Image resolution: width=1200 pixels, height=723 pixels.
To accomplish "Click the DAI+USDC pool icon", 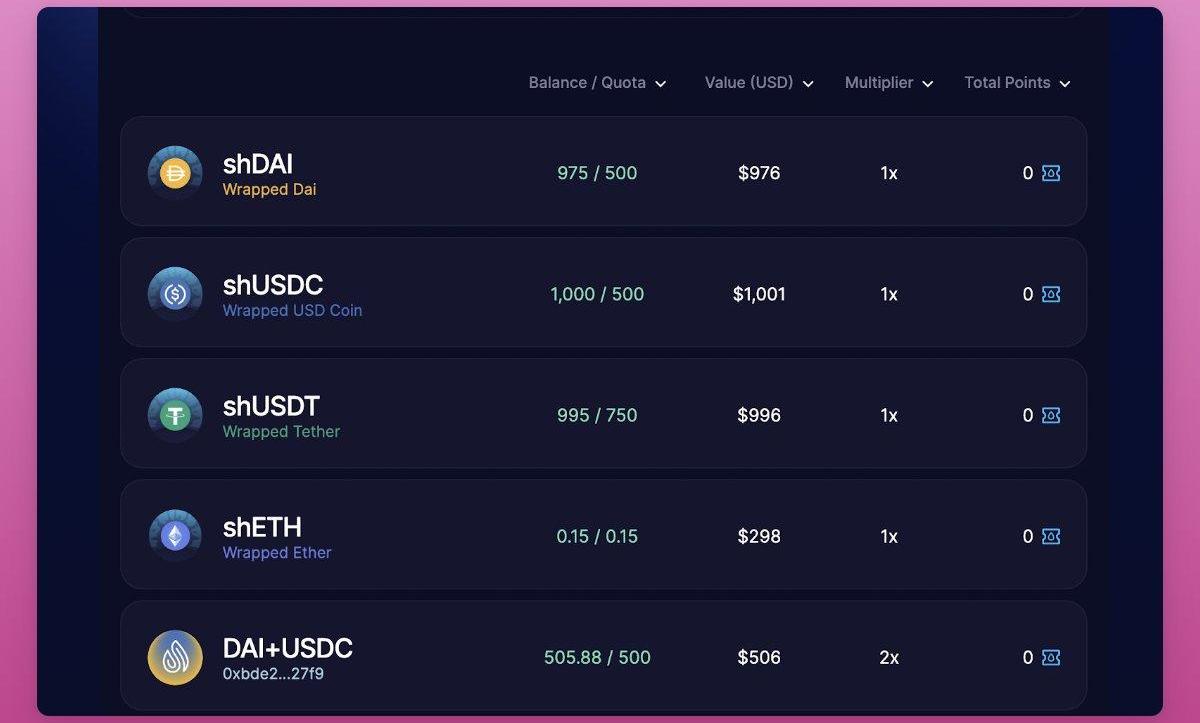I will pos(175,657).
